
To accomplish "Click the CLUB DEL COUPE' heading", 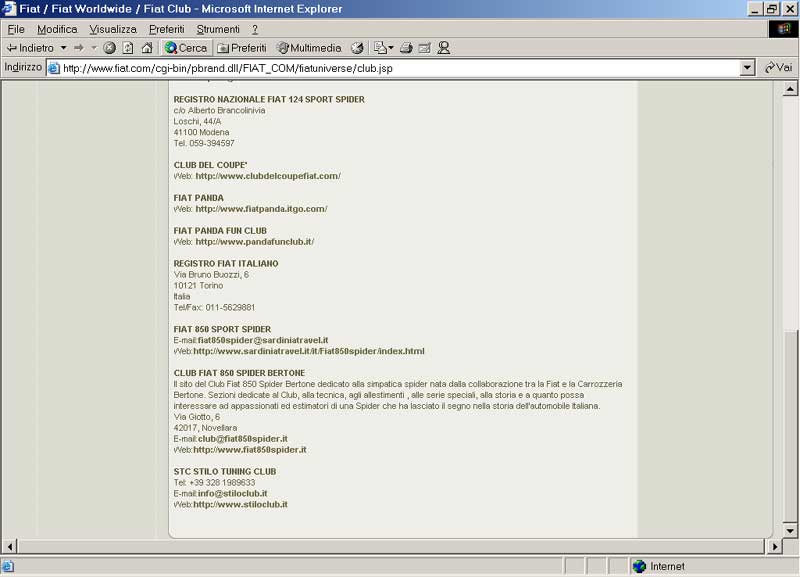I will [x=210, y=165].
